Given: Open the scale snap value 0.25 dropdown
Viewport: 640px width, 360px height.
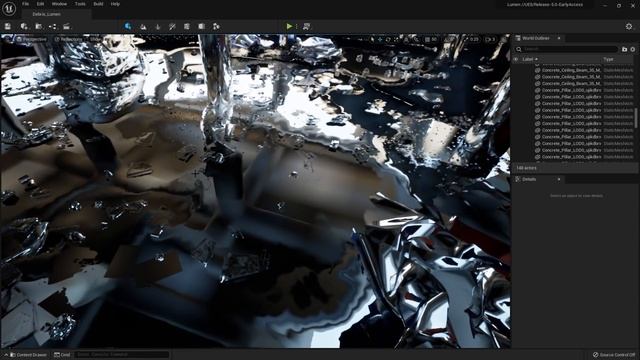Looking at the screenshot, I should pos(473,40).
